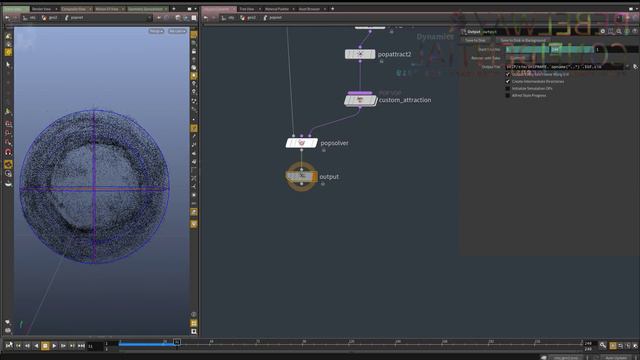
Task: Open the Output File dropdown arrow
Action: click(x=628, y=67)
